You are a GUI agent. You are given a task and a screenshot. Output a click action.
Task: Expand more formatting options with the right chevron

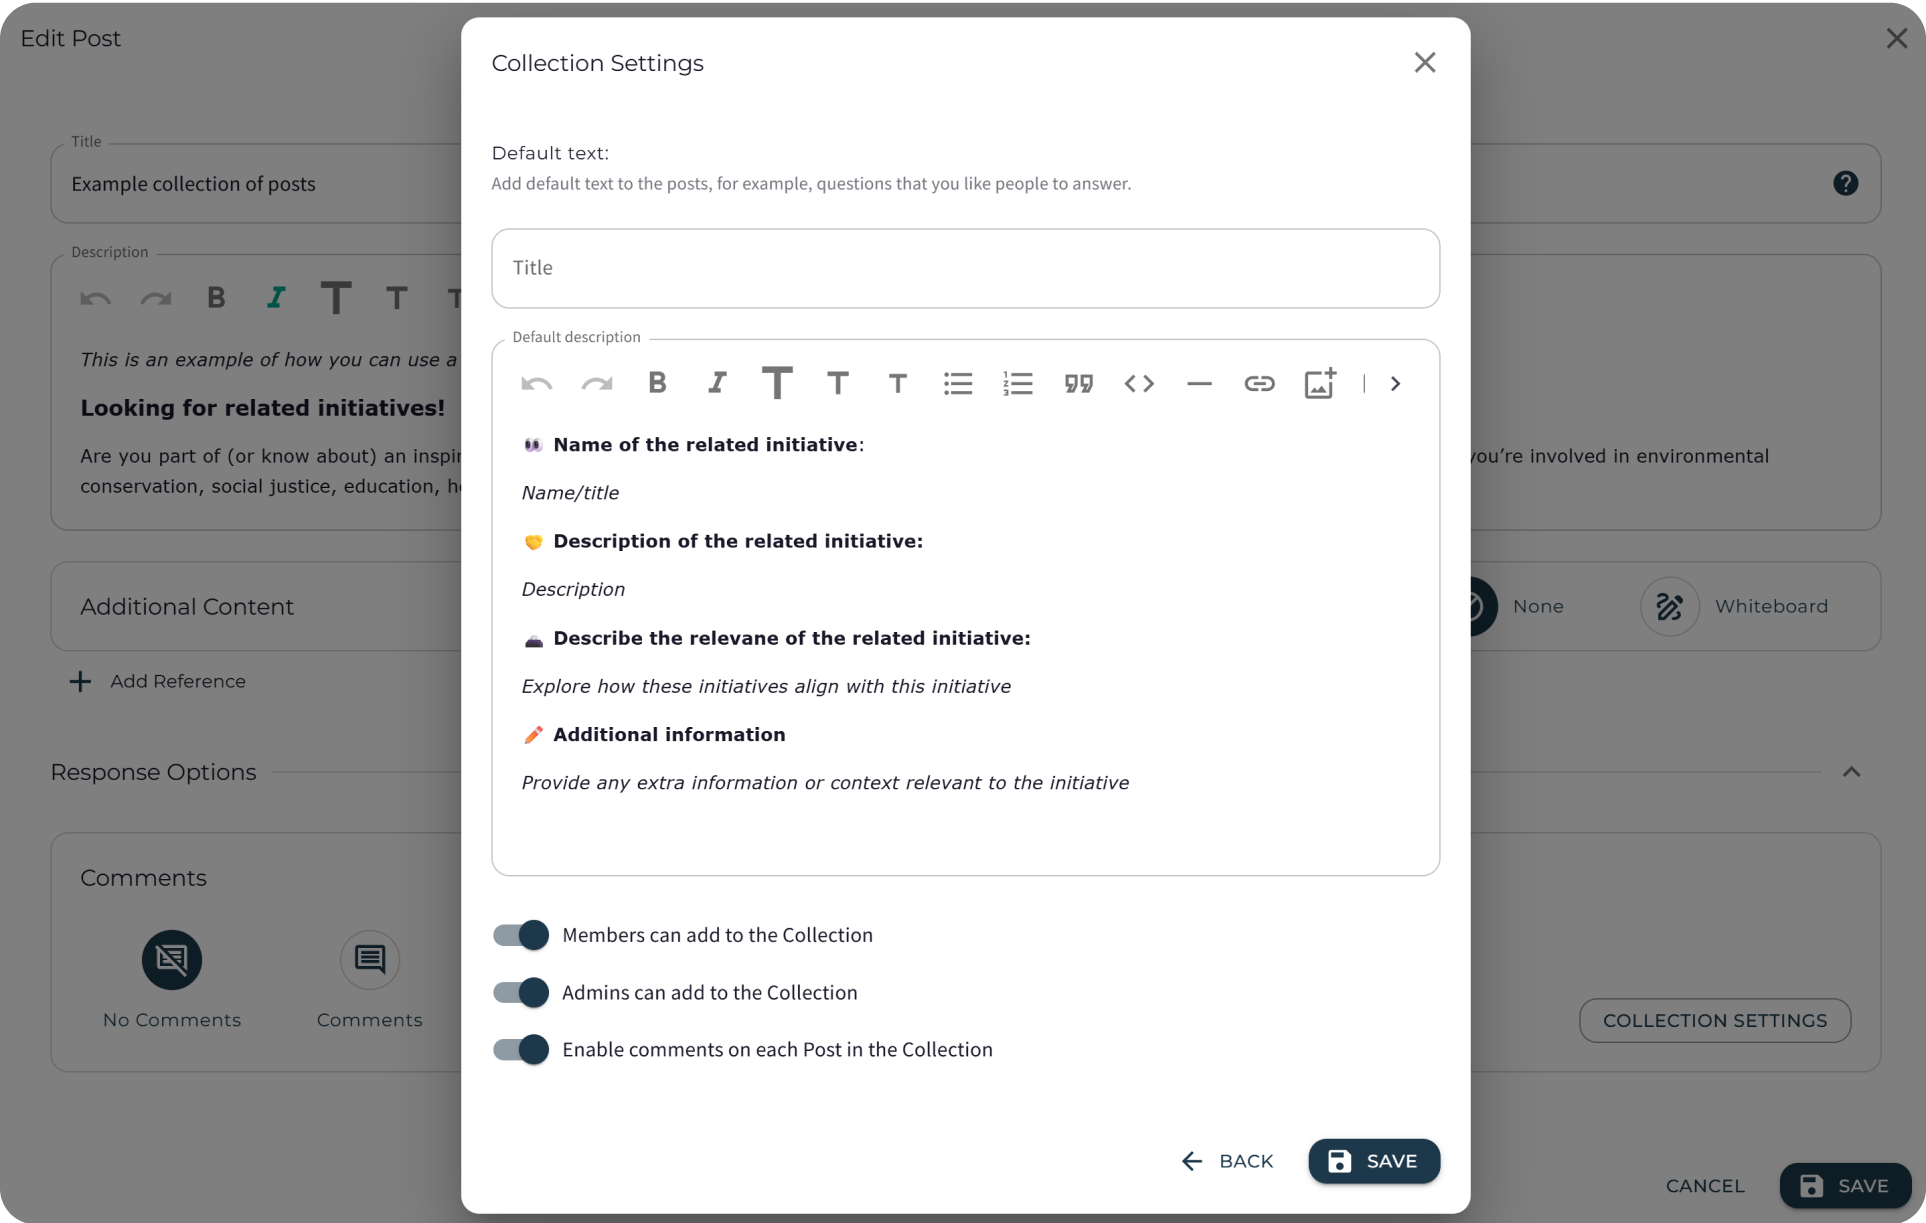pyautogui.click(x=1394, y=383)
